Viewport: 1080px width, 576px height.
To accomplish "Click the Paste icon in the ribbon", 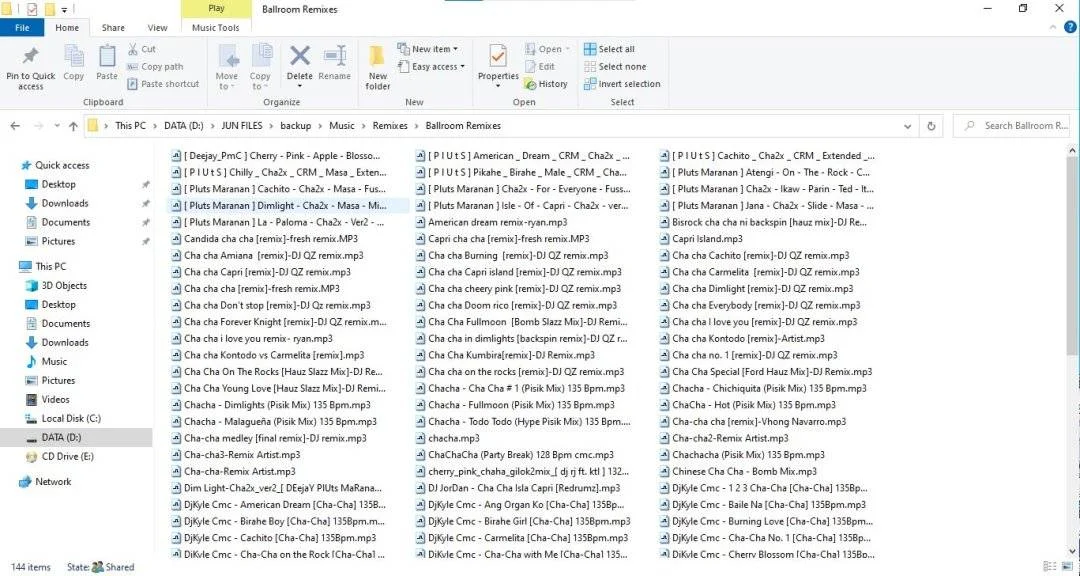I will pos(107,56).
